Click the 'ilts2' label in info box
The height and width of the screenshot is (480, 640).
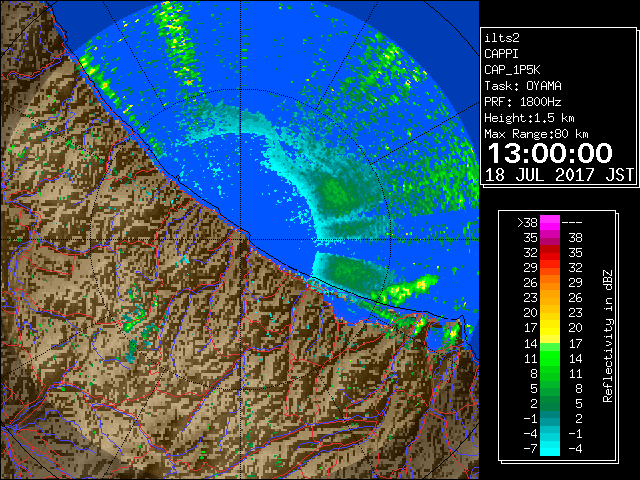(502, 38)
